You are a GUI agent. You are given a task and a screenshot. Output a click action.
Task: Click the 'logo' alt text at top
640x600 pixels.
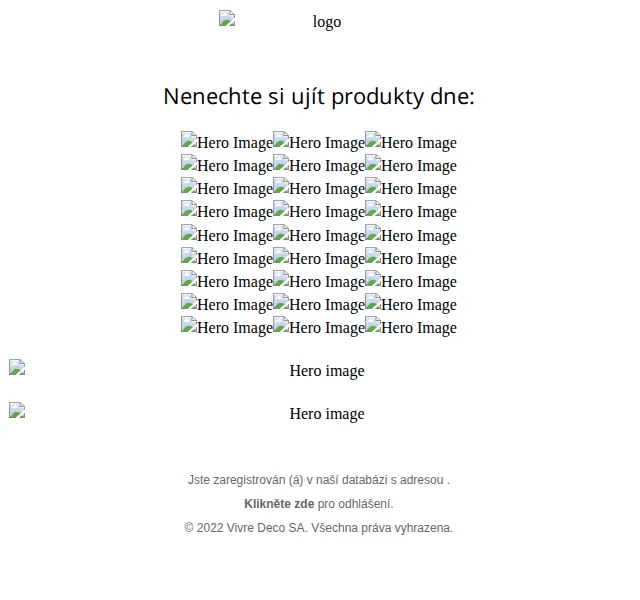pos(327,22)
